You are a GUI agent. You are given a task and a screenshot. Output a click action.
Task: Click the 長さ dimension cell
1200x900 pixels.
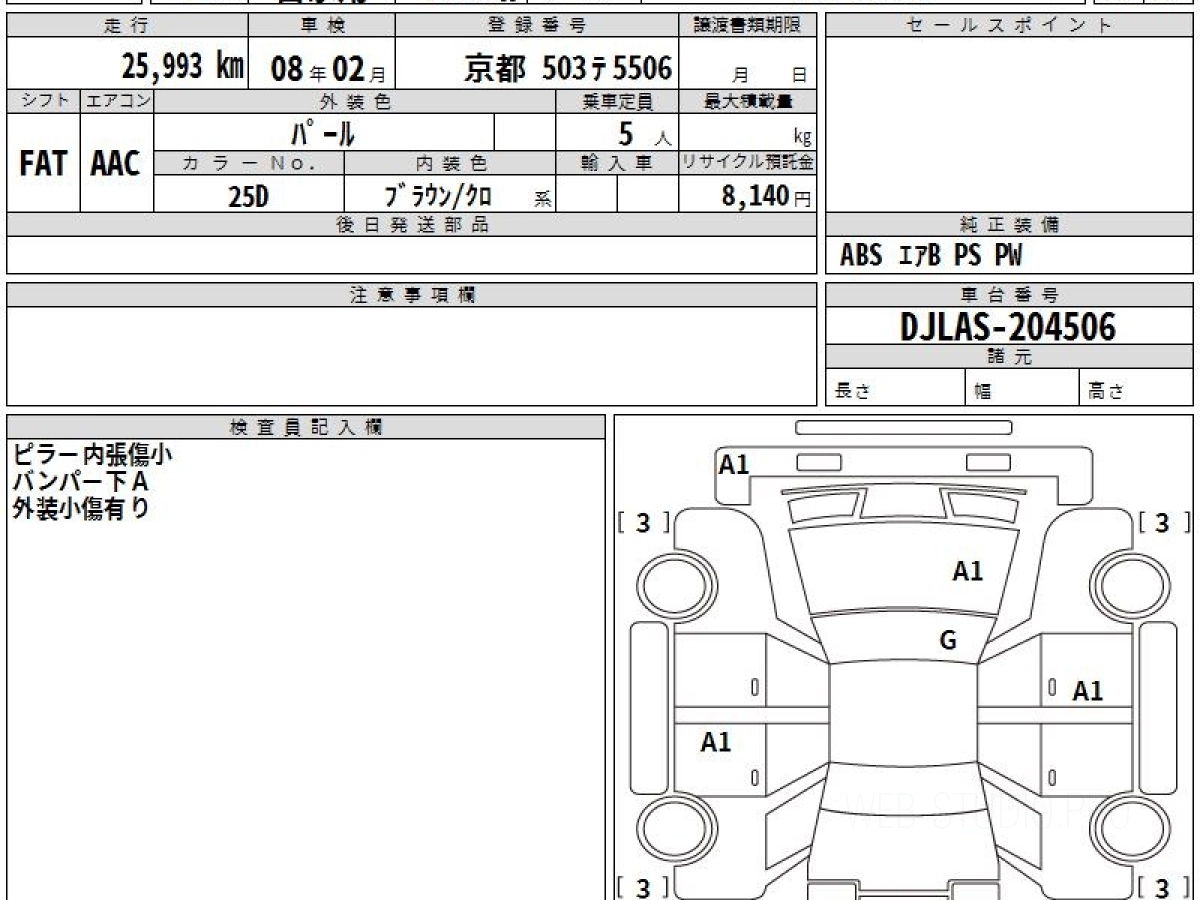click(x=895, y=388)
